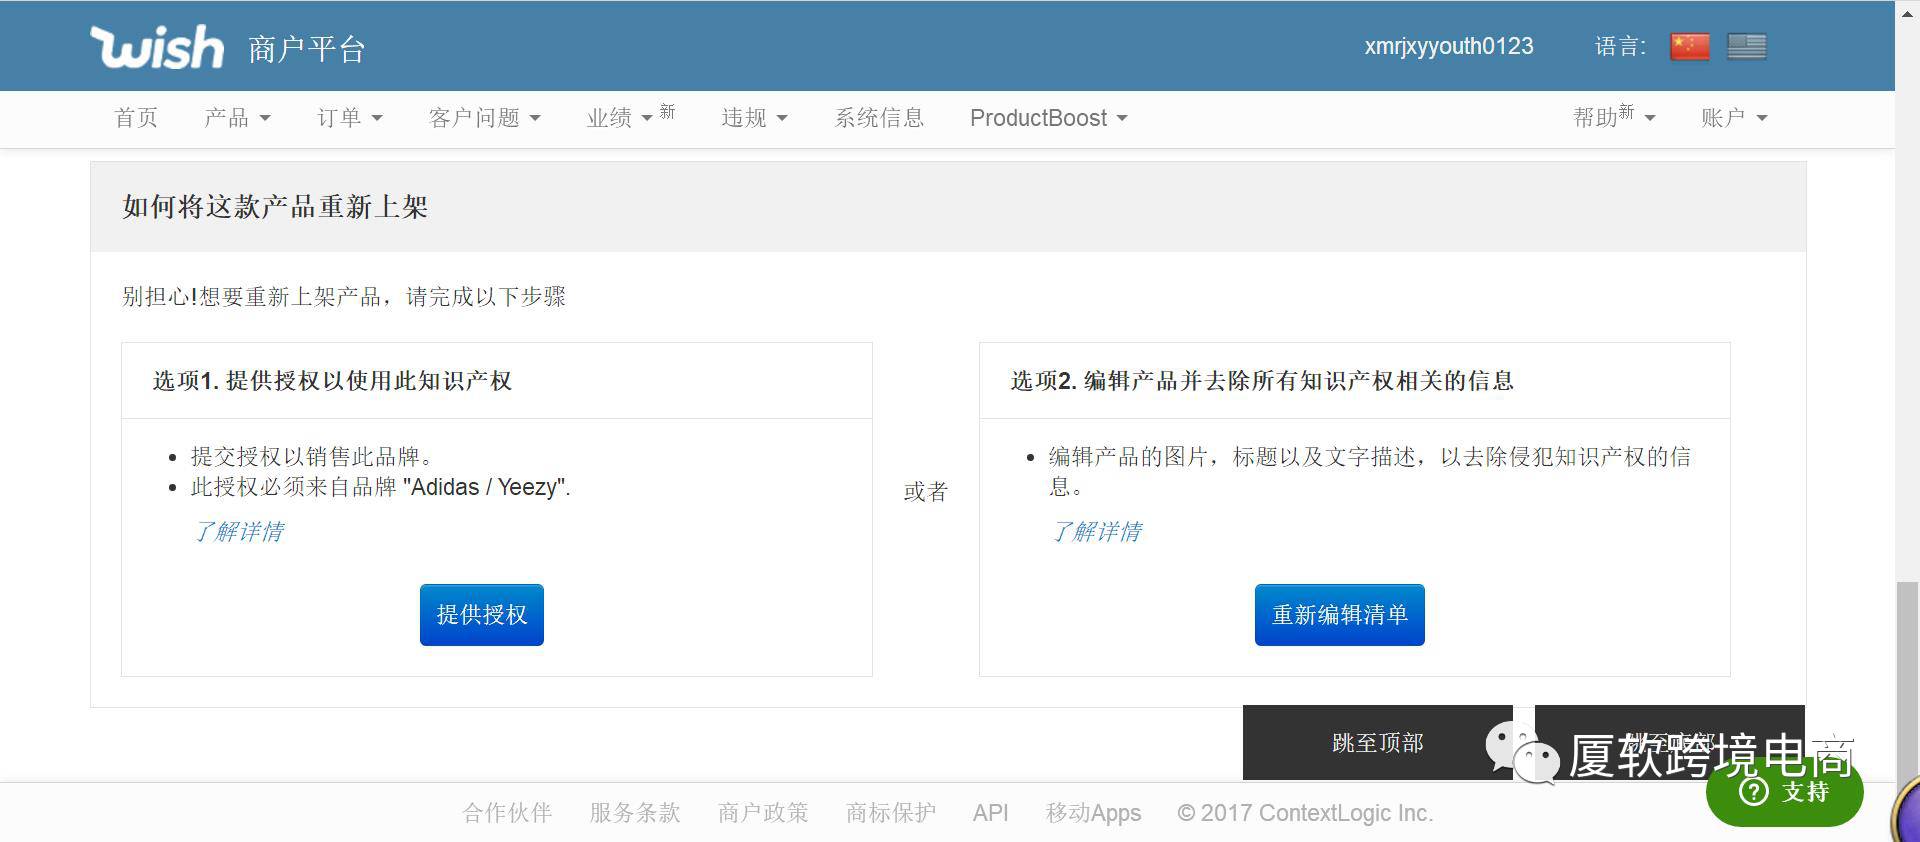Open the 账户 account dropdown

coord(1734,118)
